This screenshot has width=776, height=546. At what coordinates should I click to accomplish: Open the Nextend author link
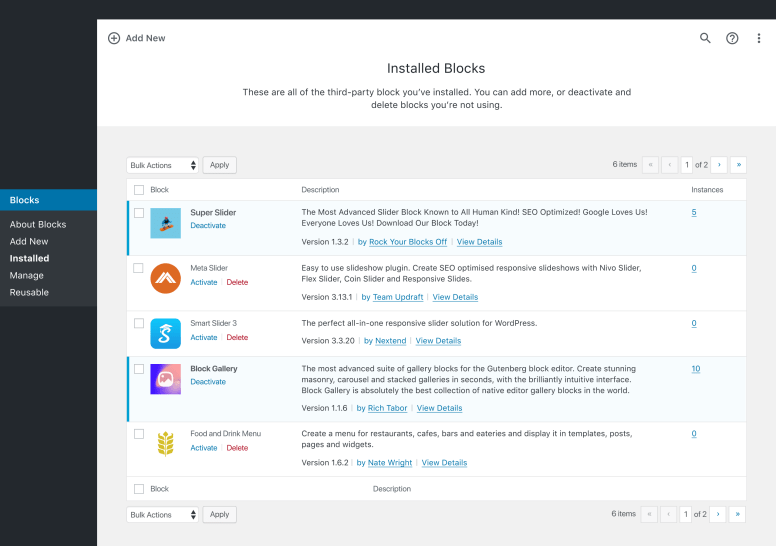click(390, 341)
